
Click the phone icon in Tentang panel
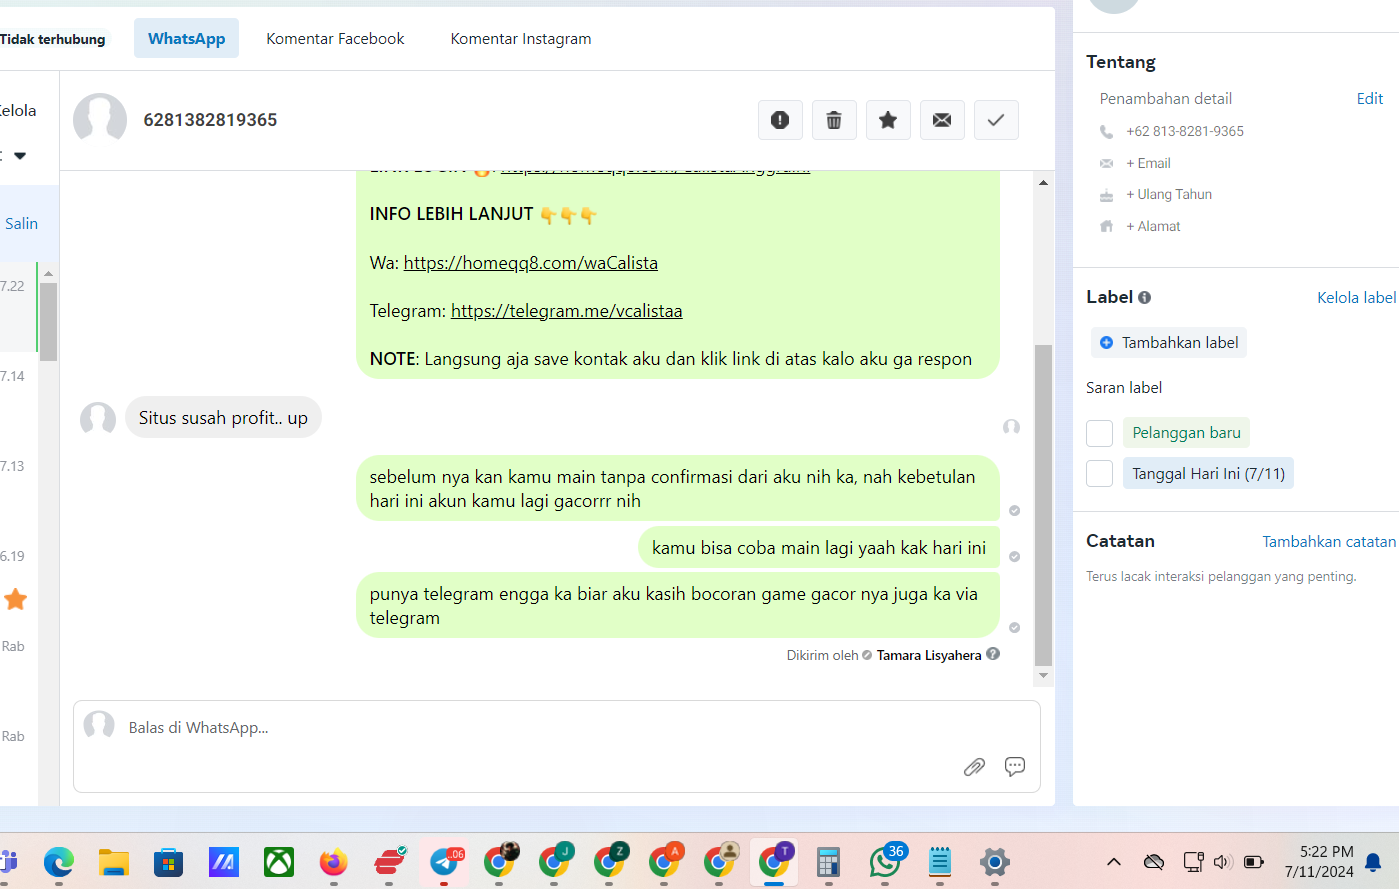1106,132
